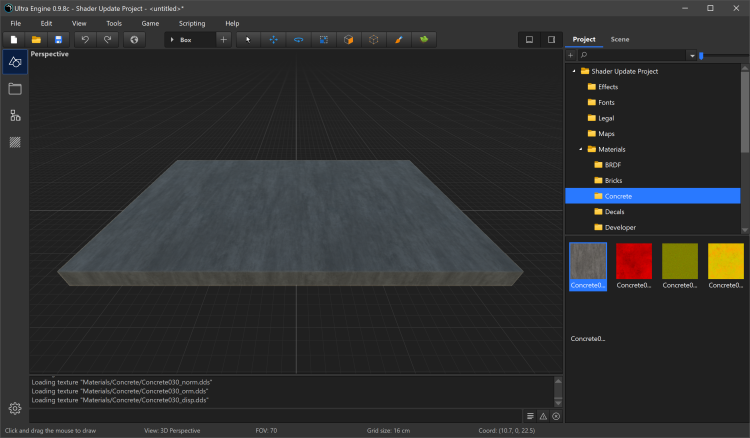Select the Rotate tool icon
Screen dimensions: 750x438
click(298, 40)
